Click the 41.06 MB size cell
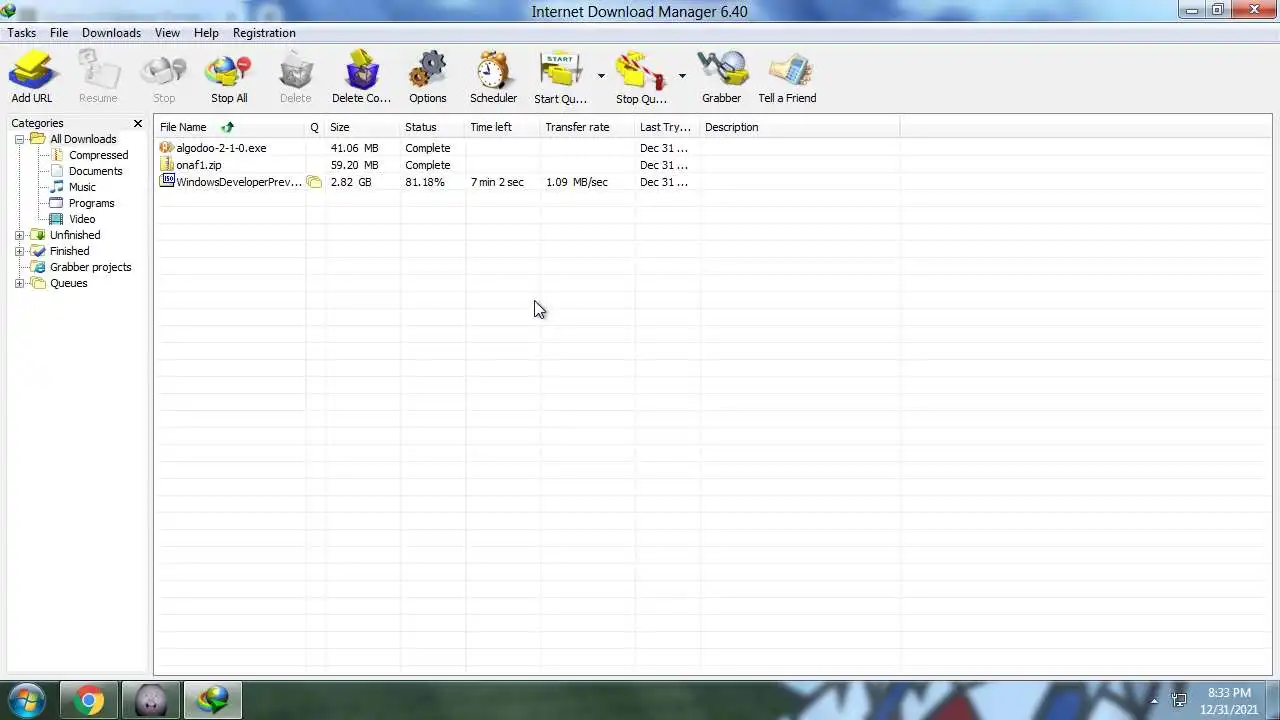Image resolution: width=1280 pixels, height=720 pixels. tap(355, 148)
